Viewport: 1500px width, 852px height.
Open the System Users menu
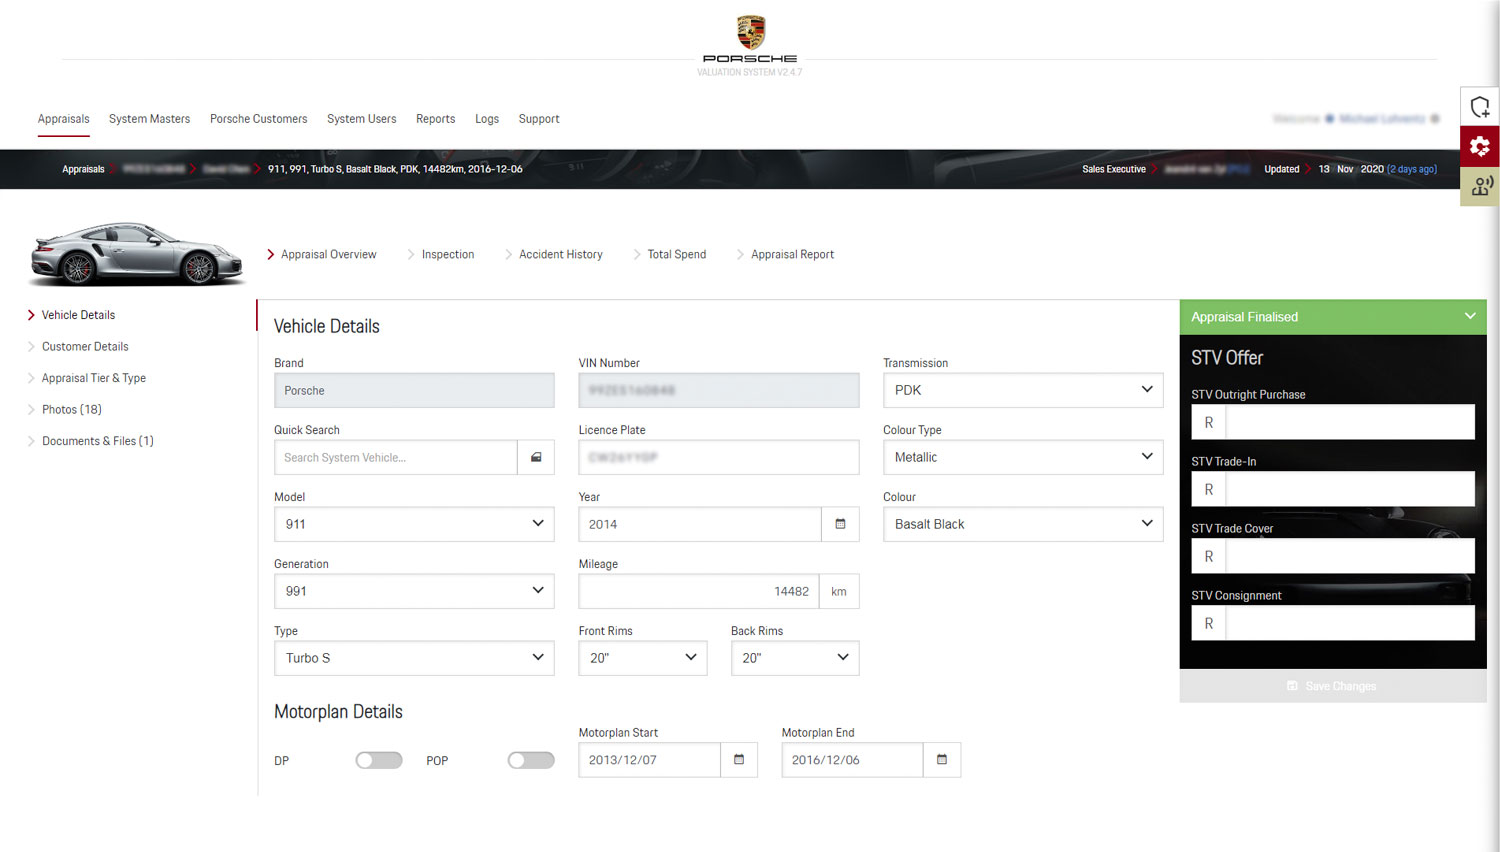[x=361, y=119]
